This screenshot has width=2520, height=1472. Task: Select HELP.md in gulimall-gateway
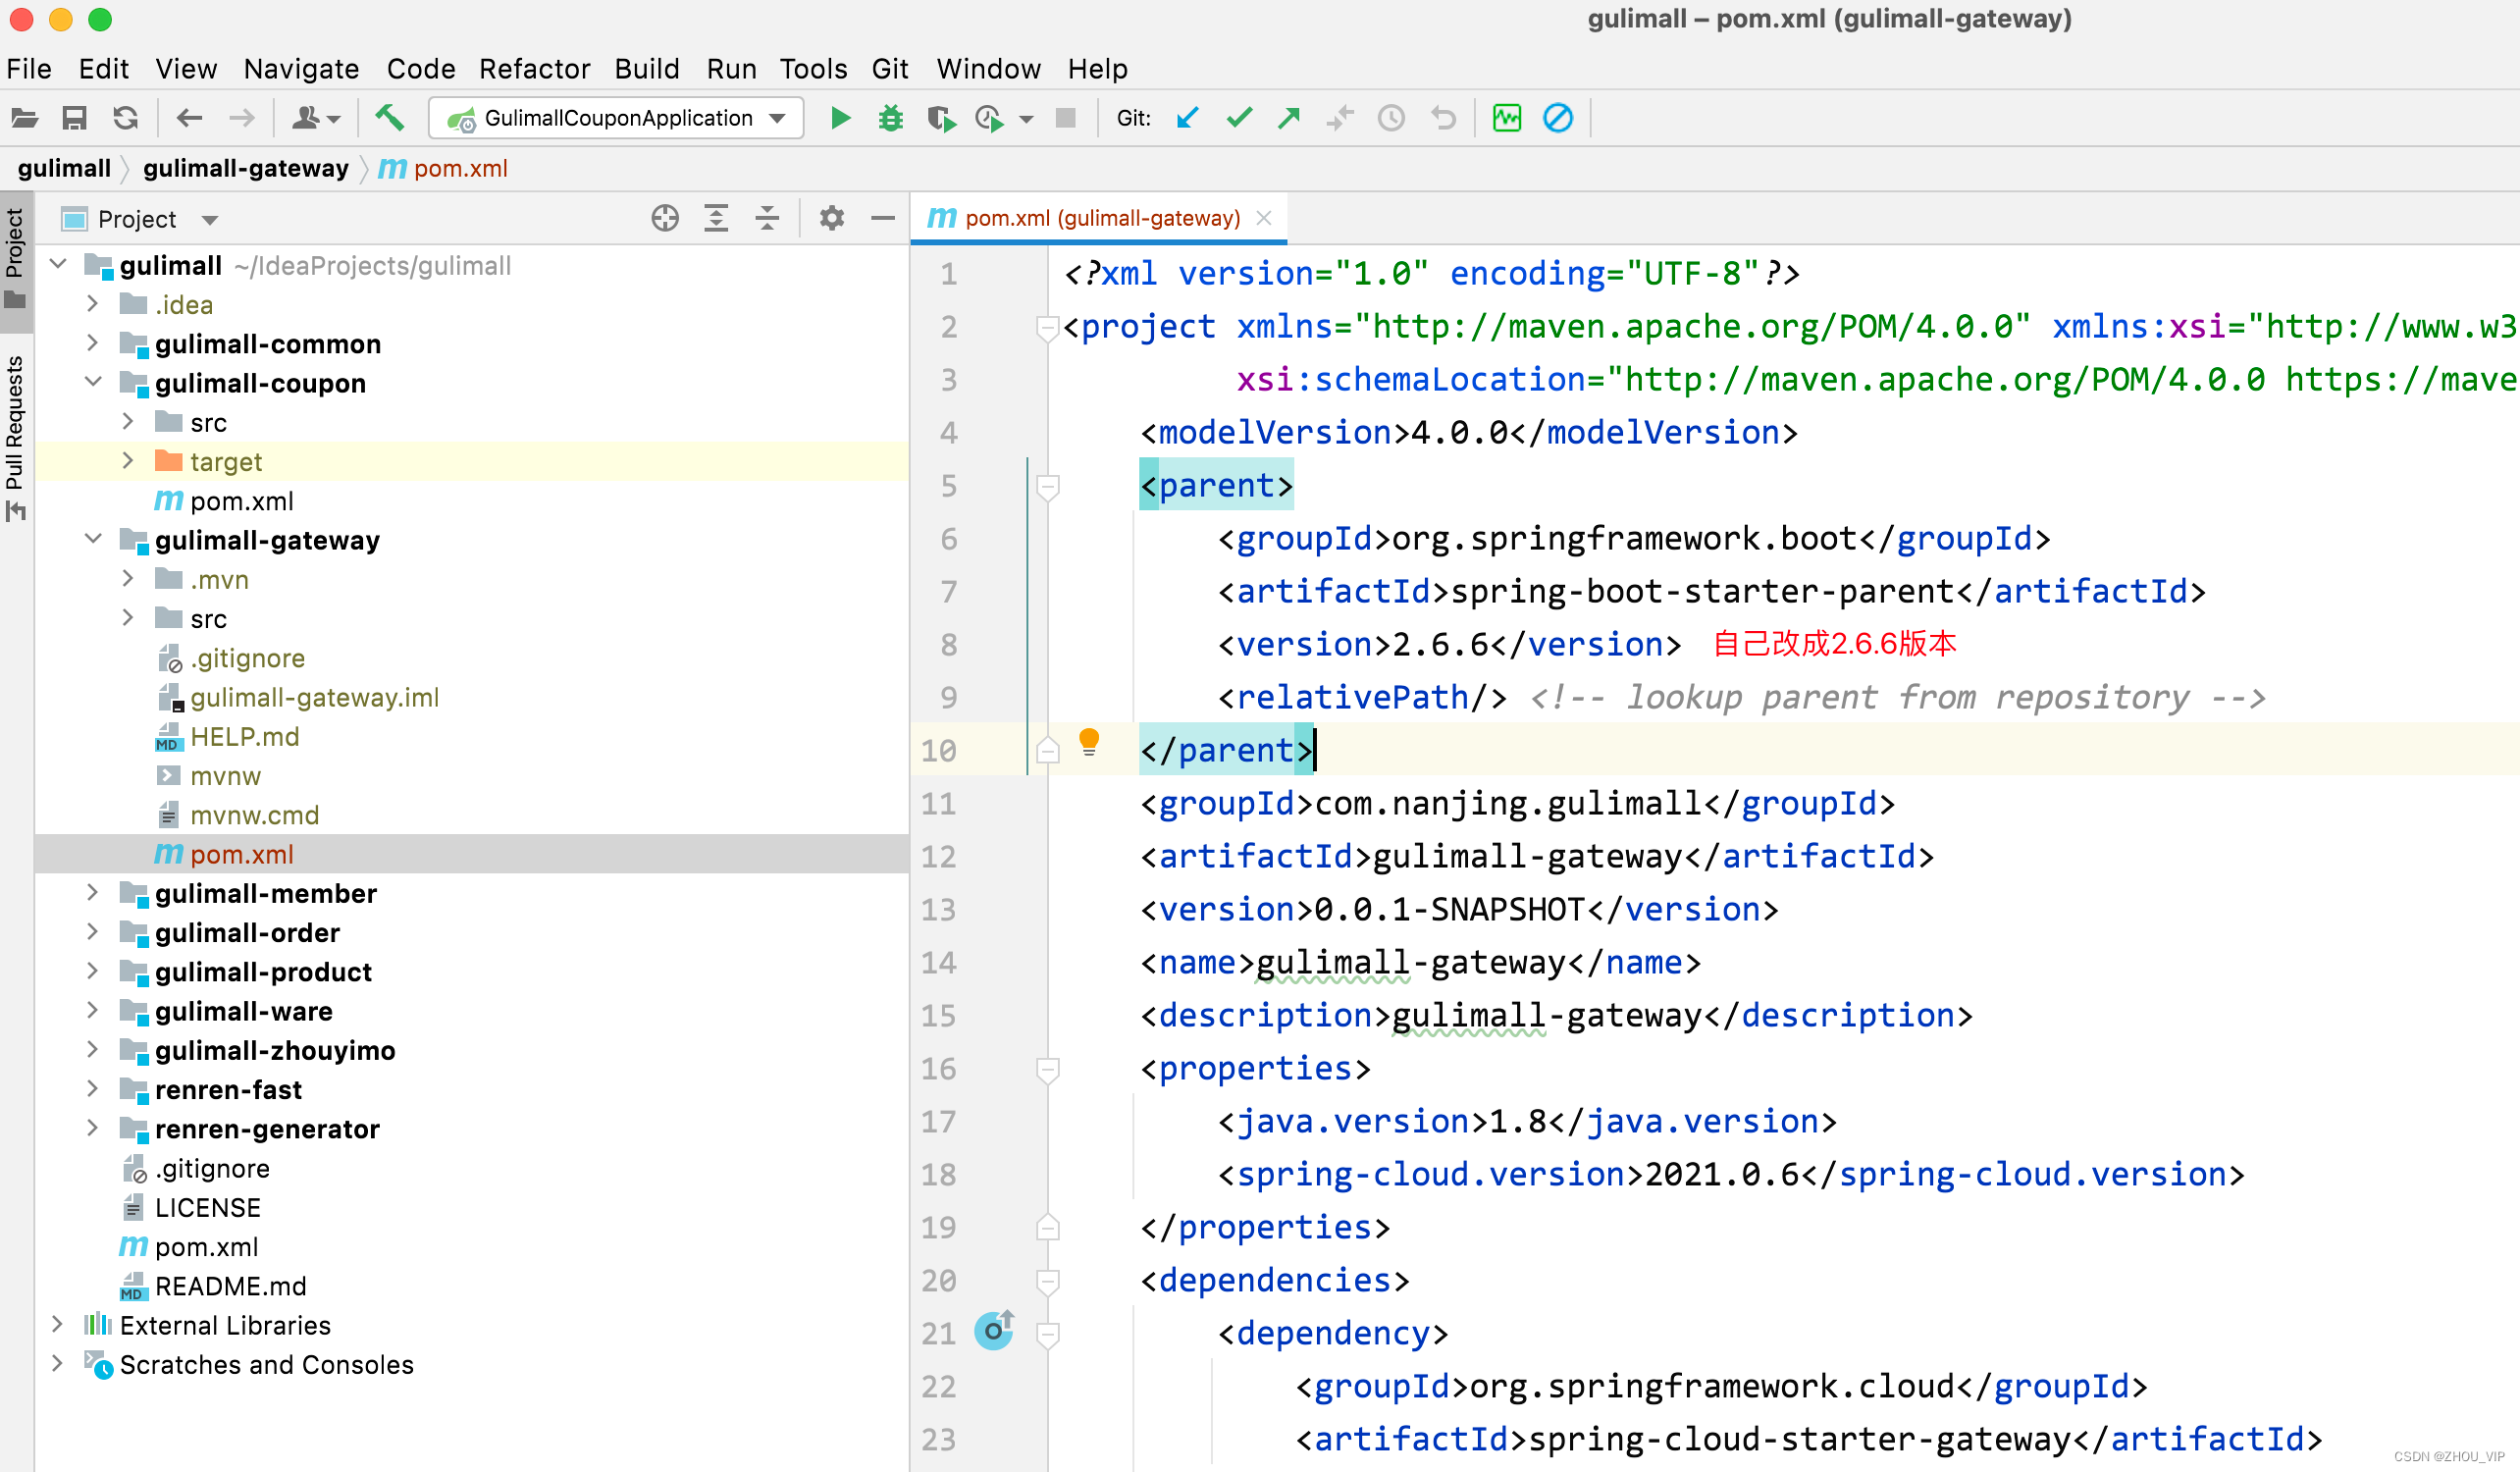pos(244,736)
